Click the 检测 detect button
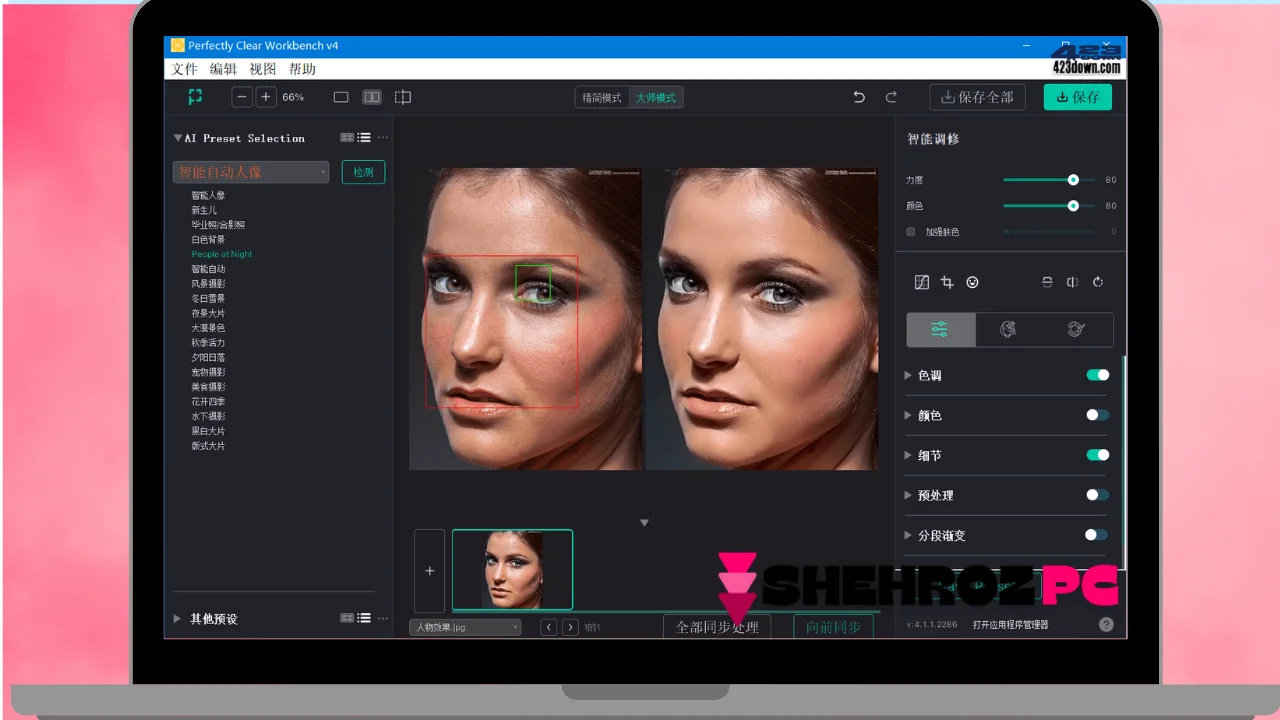1280x720 pixels. 363,172
